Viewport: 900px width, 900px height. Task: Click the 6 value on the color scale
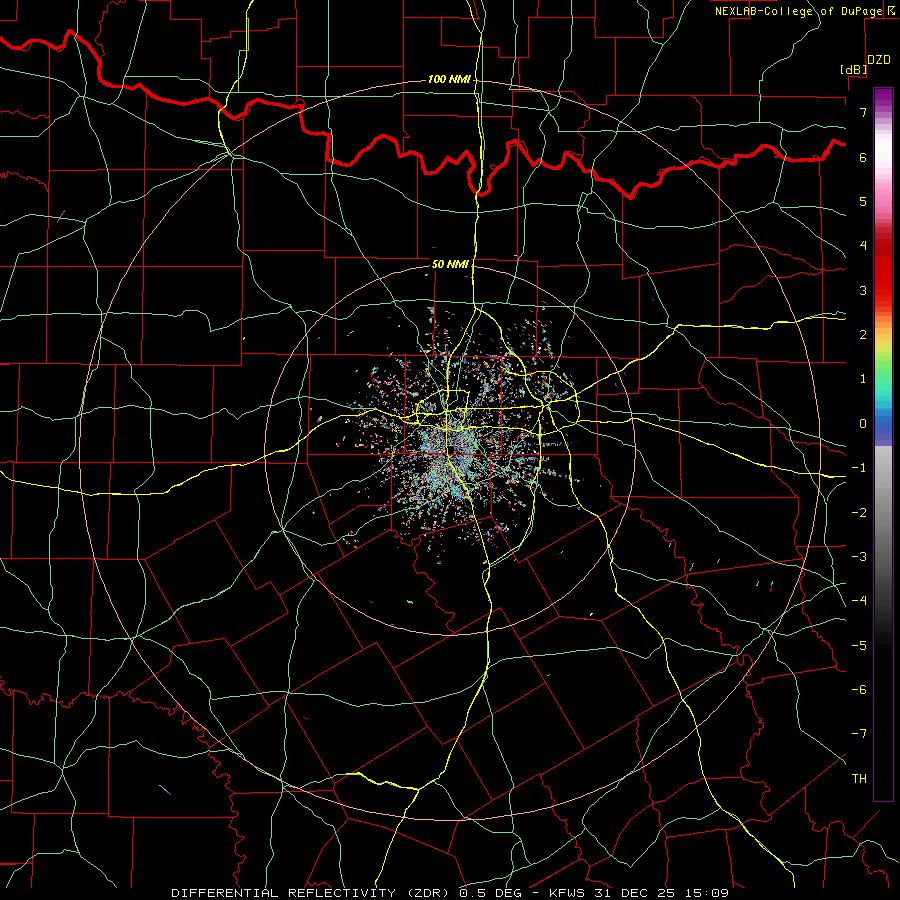(x=863, y=157)
